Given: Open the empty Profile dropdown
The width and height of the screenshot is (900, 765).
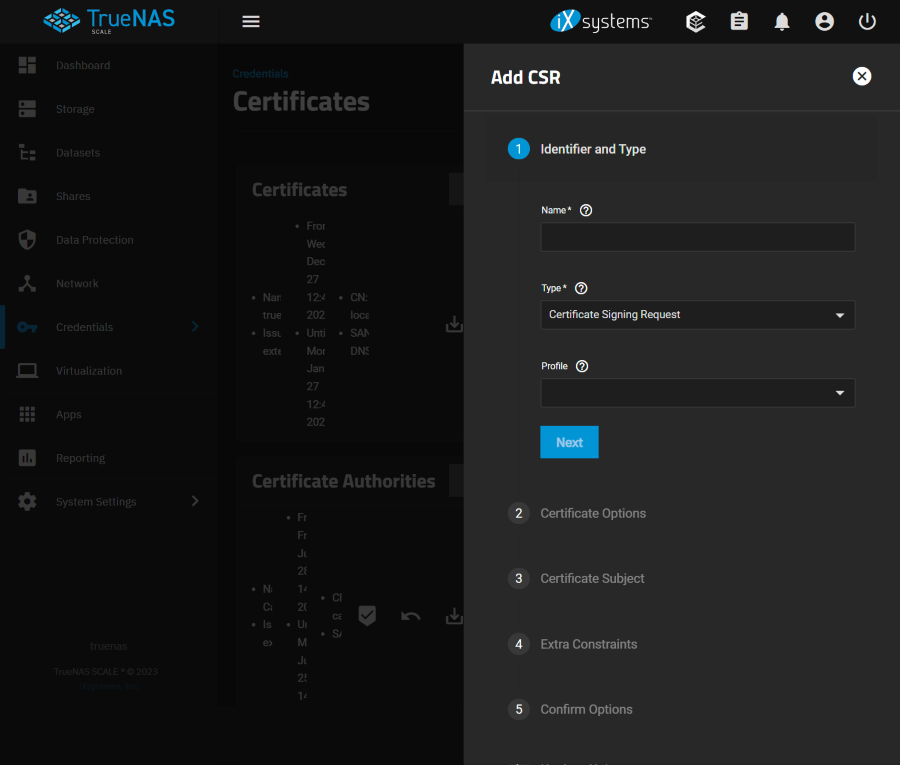Looking at the screenshot, I should pyautogui.click(x=697, y=393).
